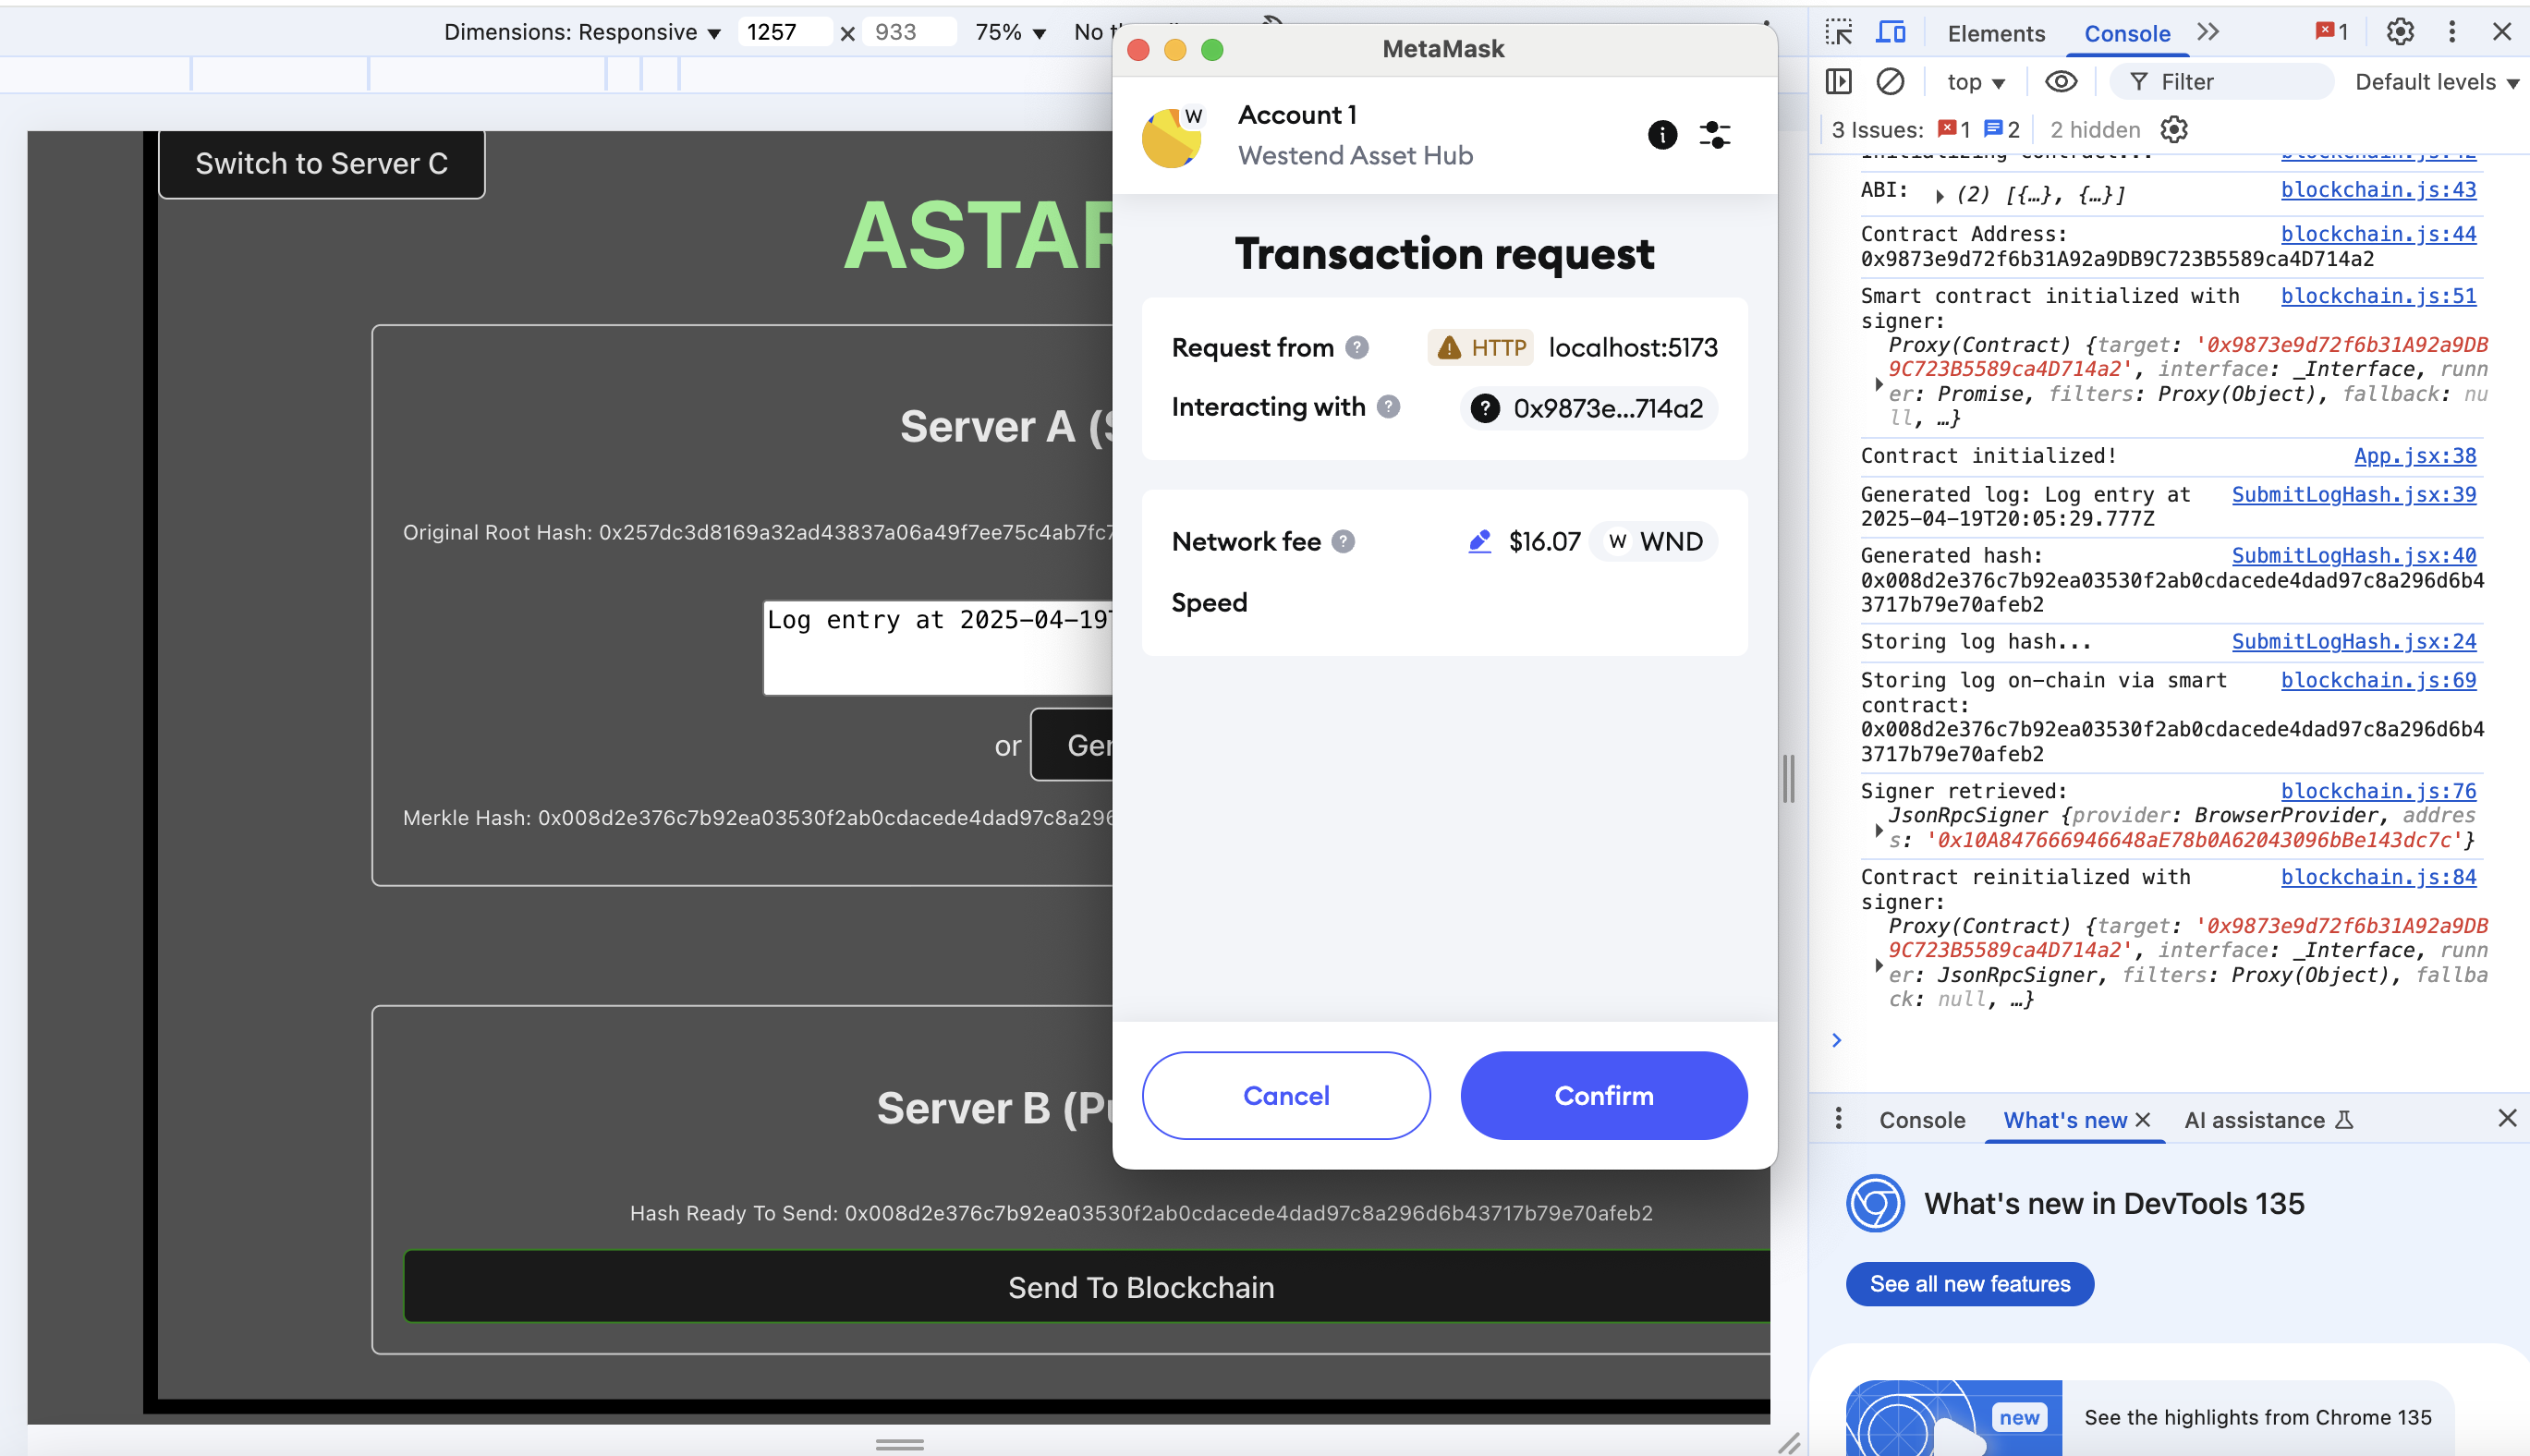
Task: Click See all new features button
Action: [x=1969, y=1284]
